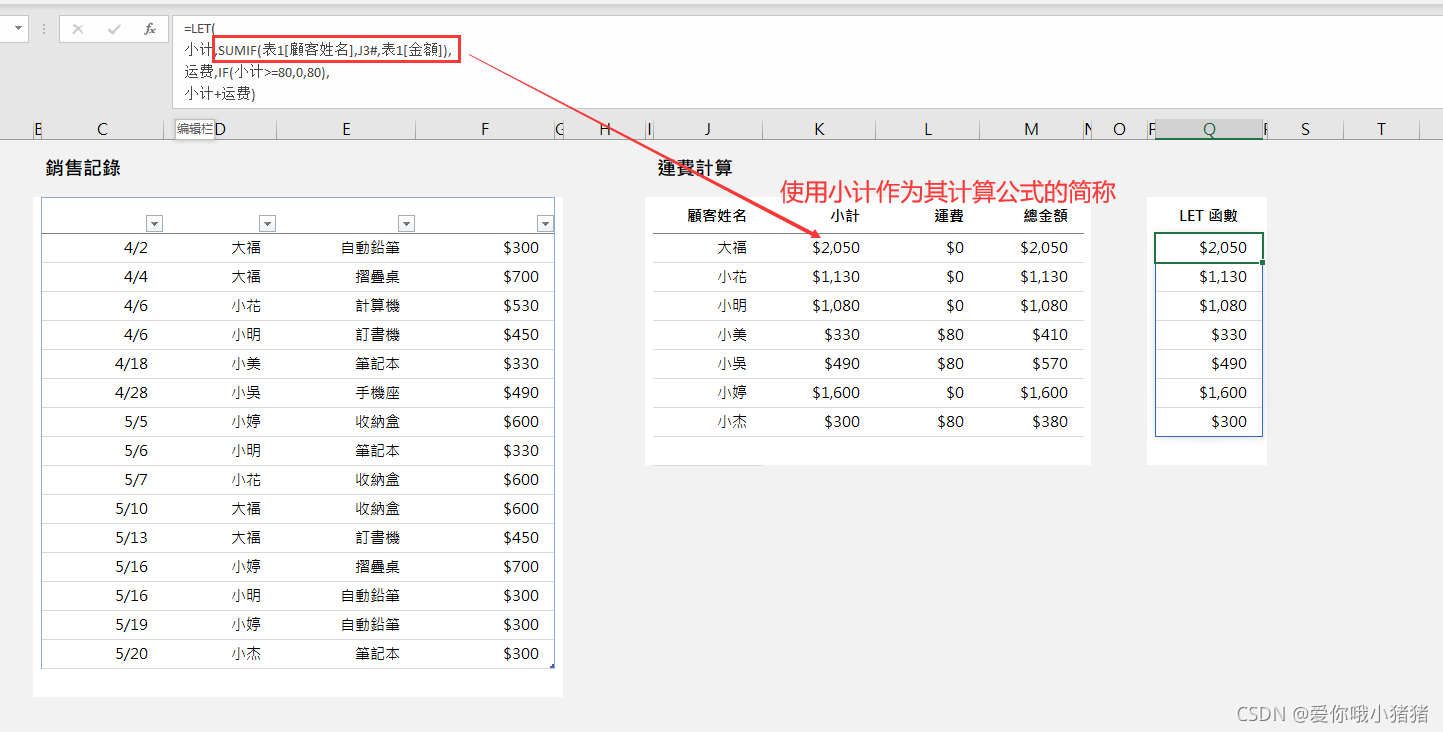Image resolution: width=1443 pixels, height=732 pixels.
Task: Select the $530 amount cell
Action: click(485, 306)
